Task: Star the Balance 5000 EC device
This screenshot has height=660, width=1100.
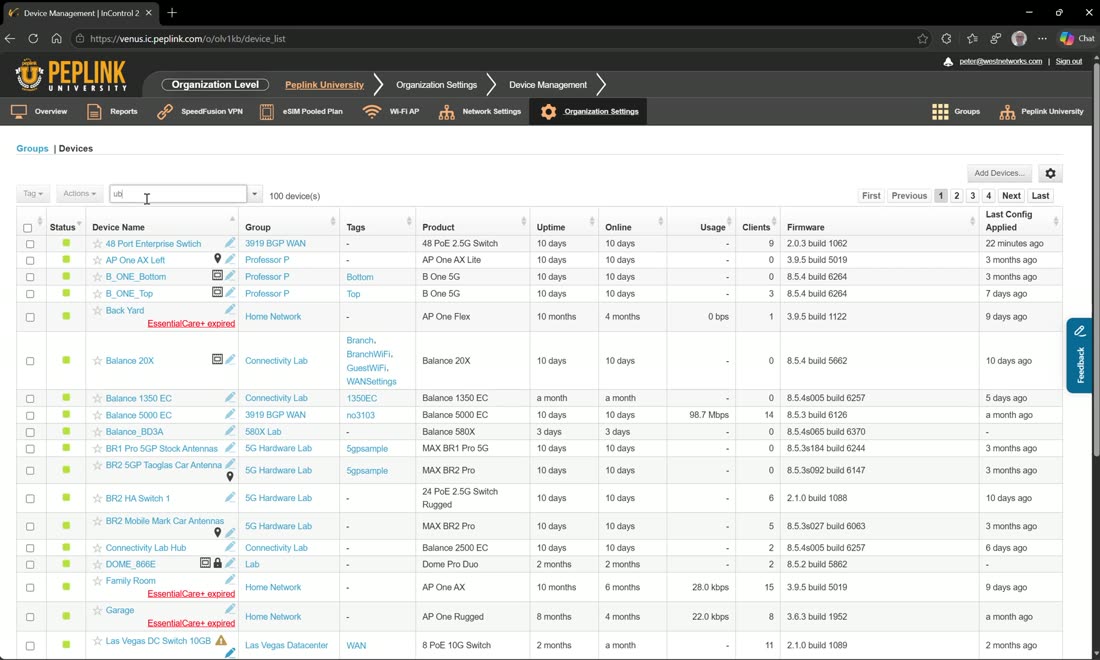Action: [98, 415]
